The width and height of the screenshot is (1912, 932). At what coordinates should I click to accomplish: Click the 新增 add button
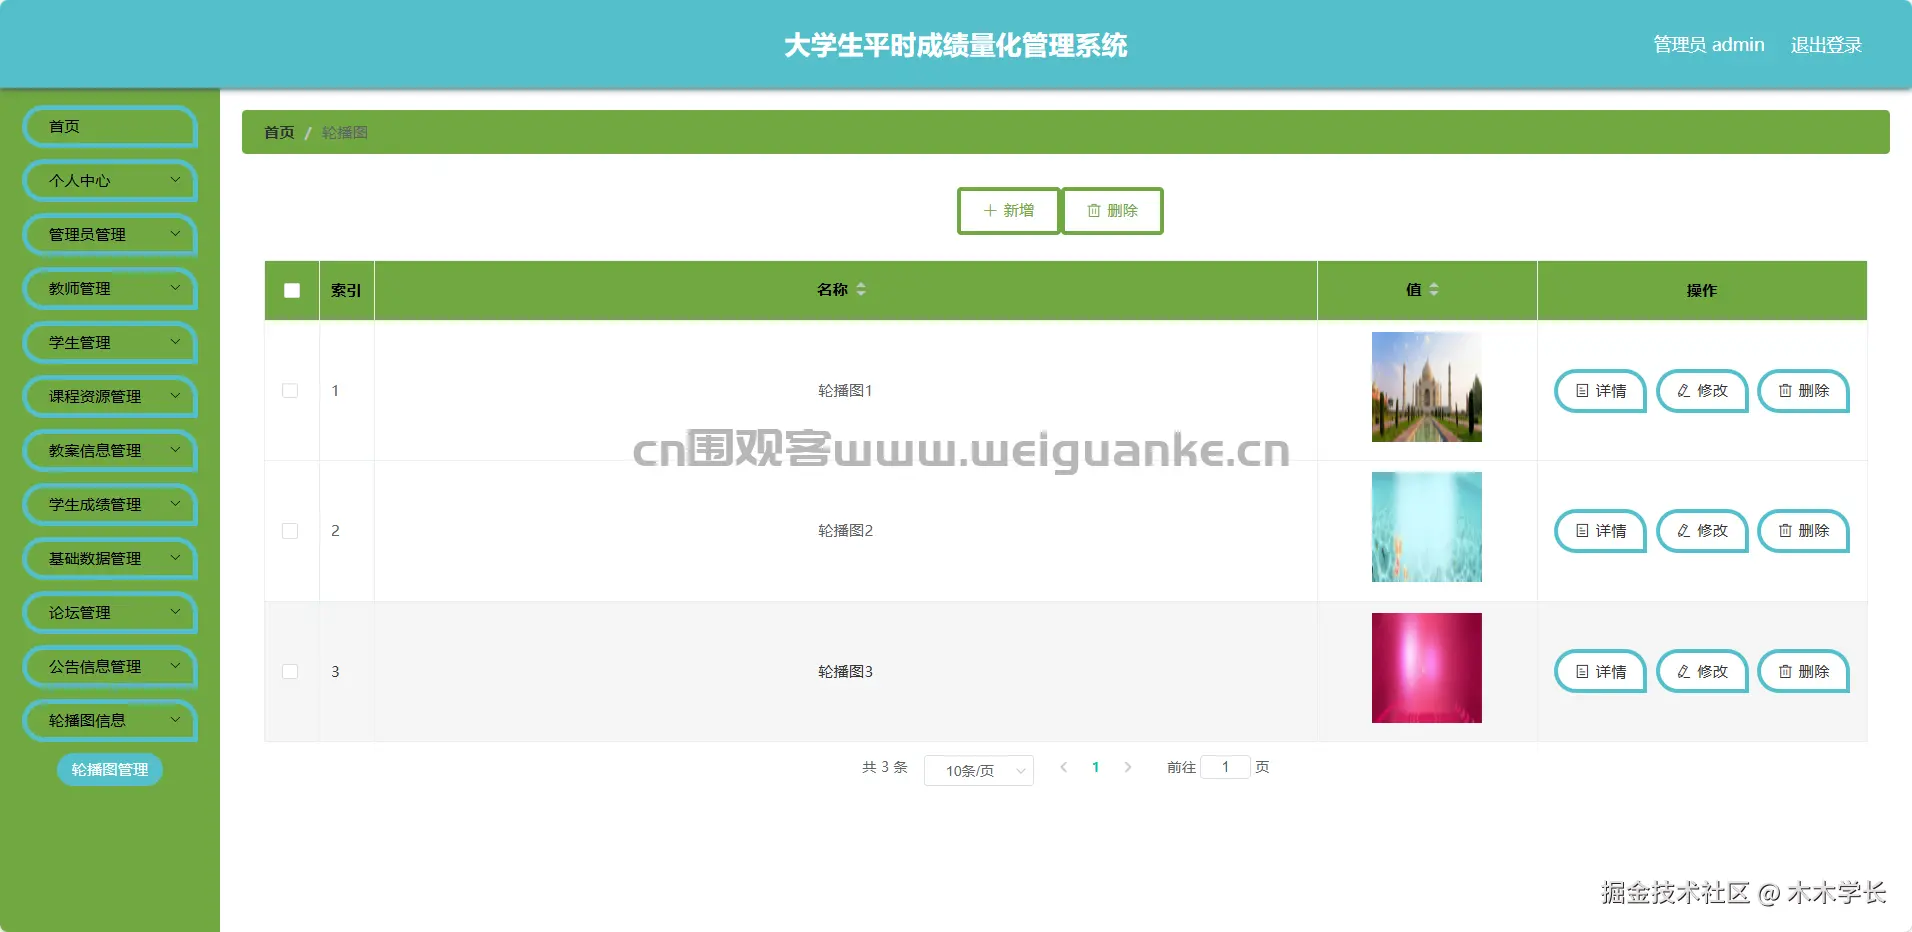click(1008, 211)
